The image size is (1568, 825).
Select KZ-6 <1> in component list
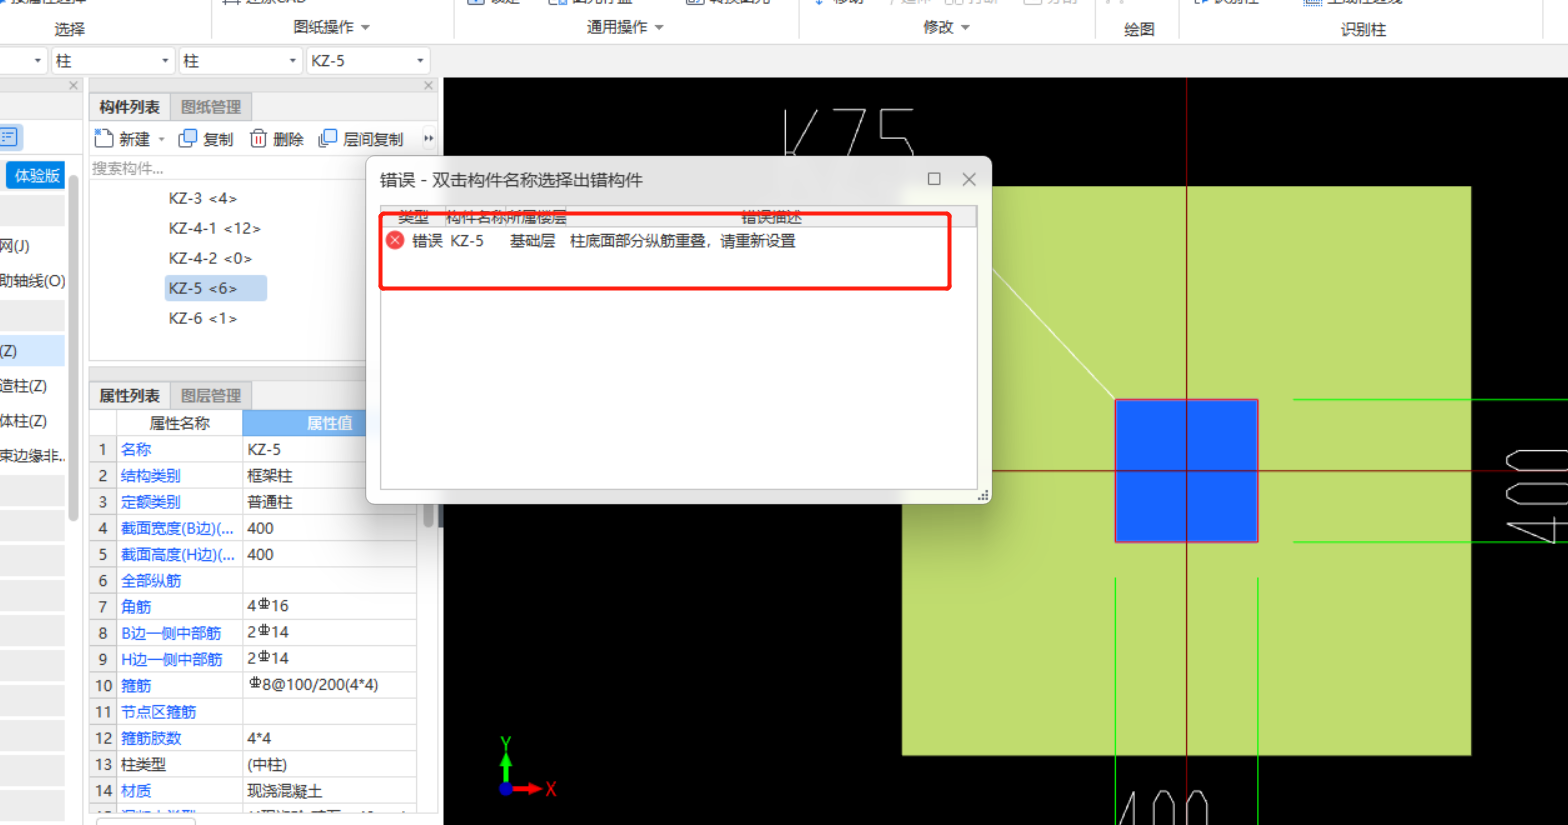(x=203, y=318)
